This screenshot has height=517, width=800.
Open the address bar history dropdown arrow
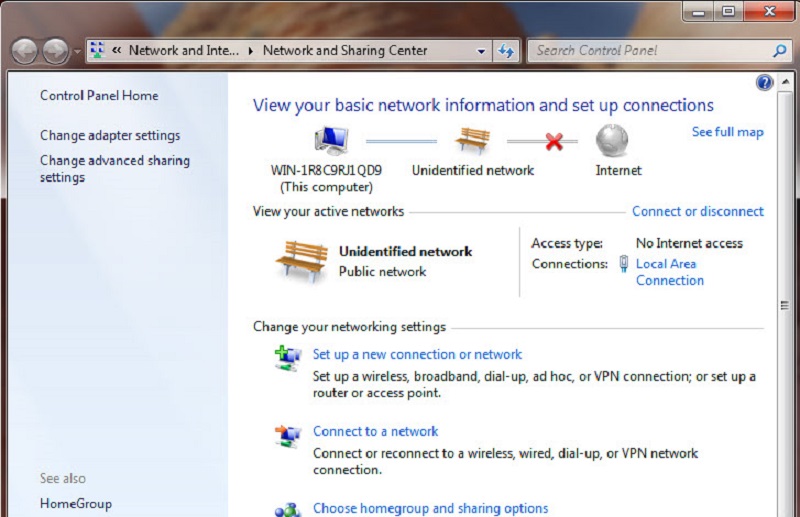coord(481,51)
